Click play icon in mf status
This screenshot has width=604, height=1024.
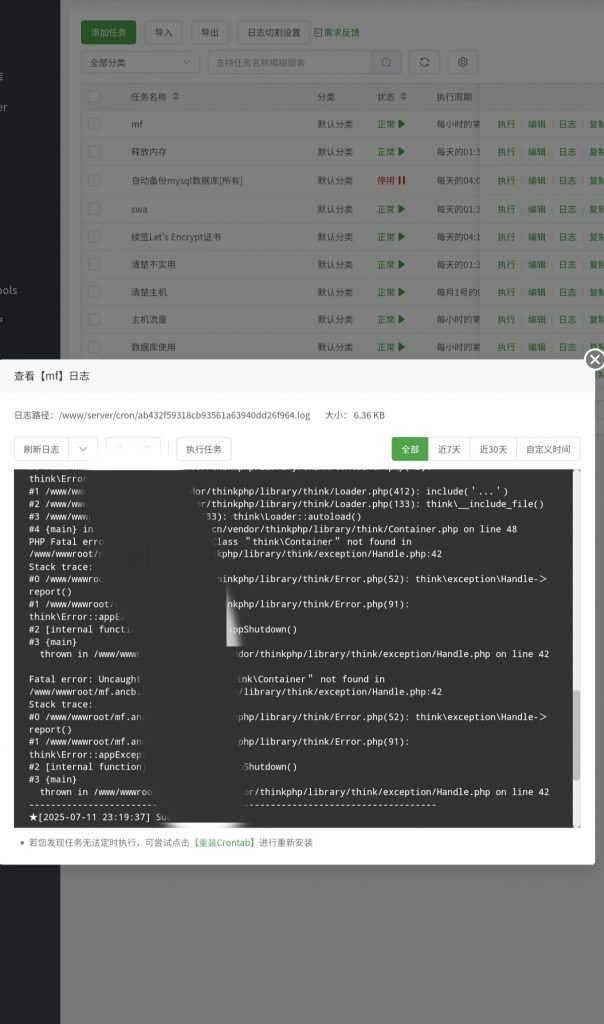402,124
